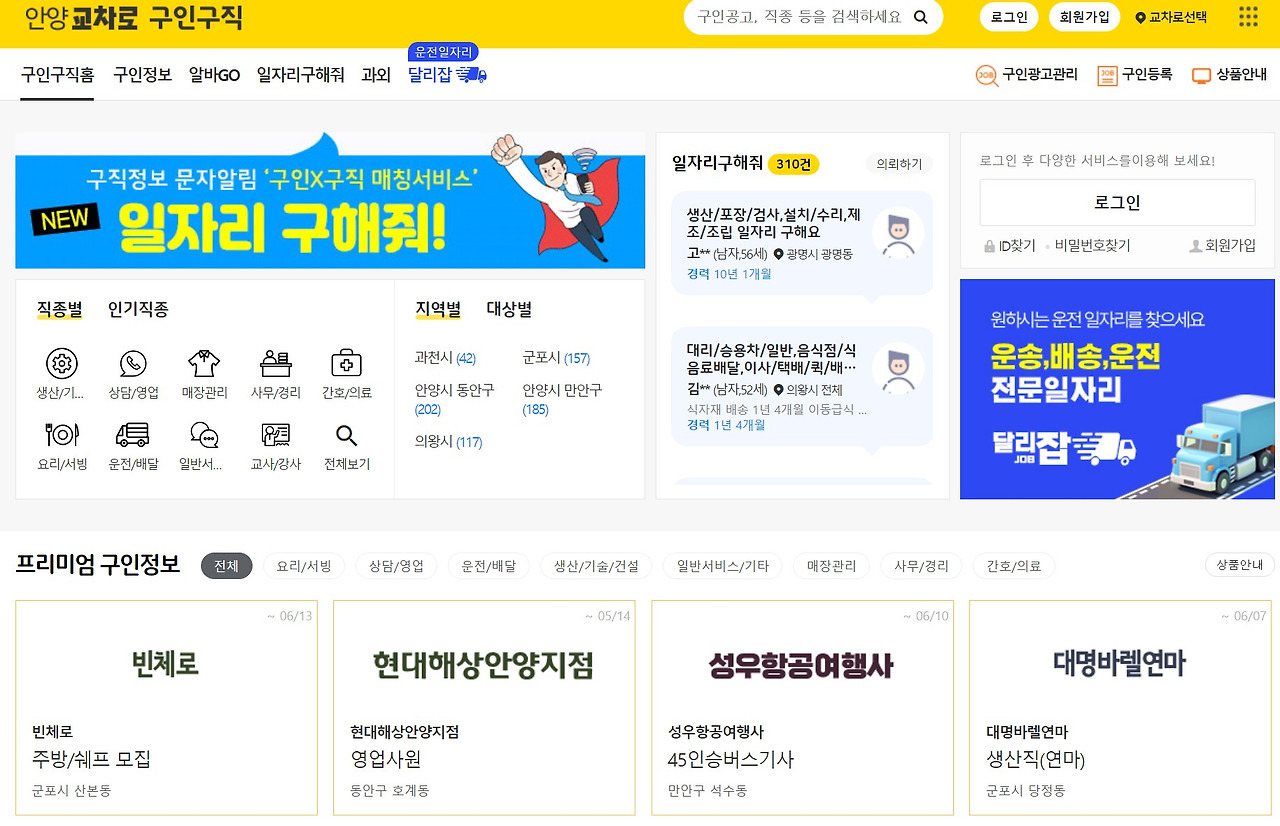Open the 구인정보 menu

pos(142,75)
